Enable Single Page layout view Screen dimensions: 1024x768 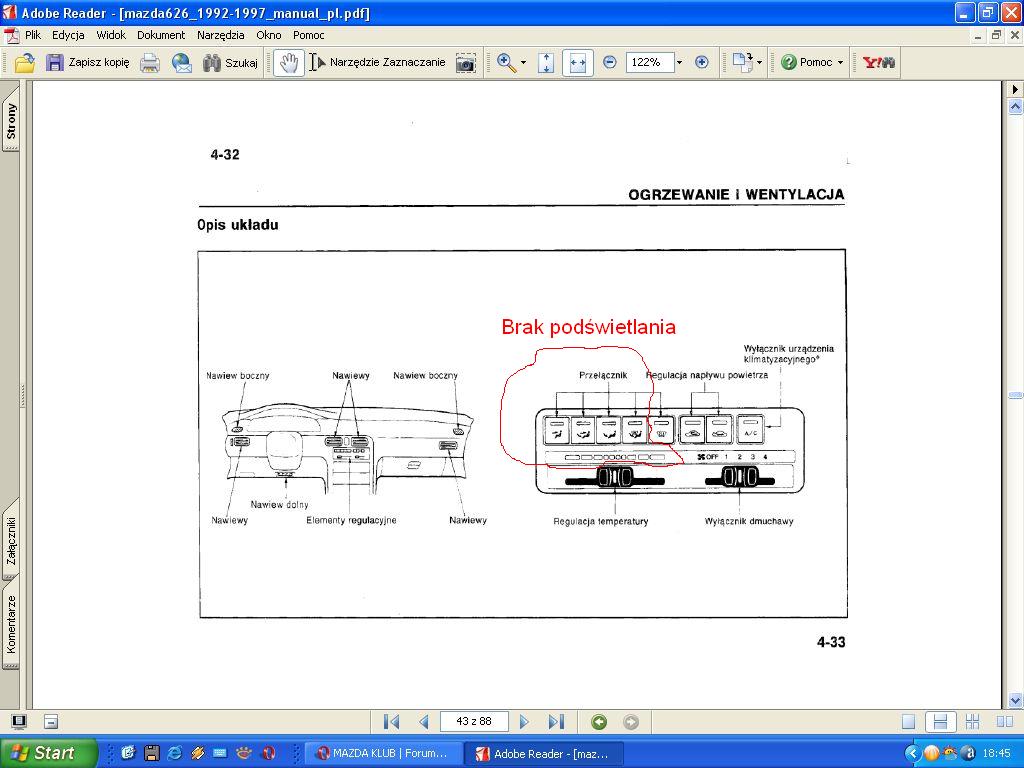point(908,722)
